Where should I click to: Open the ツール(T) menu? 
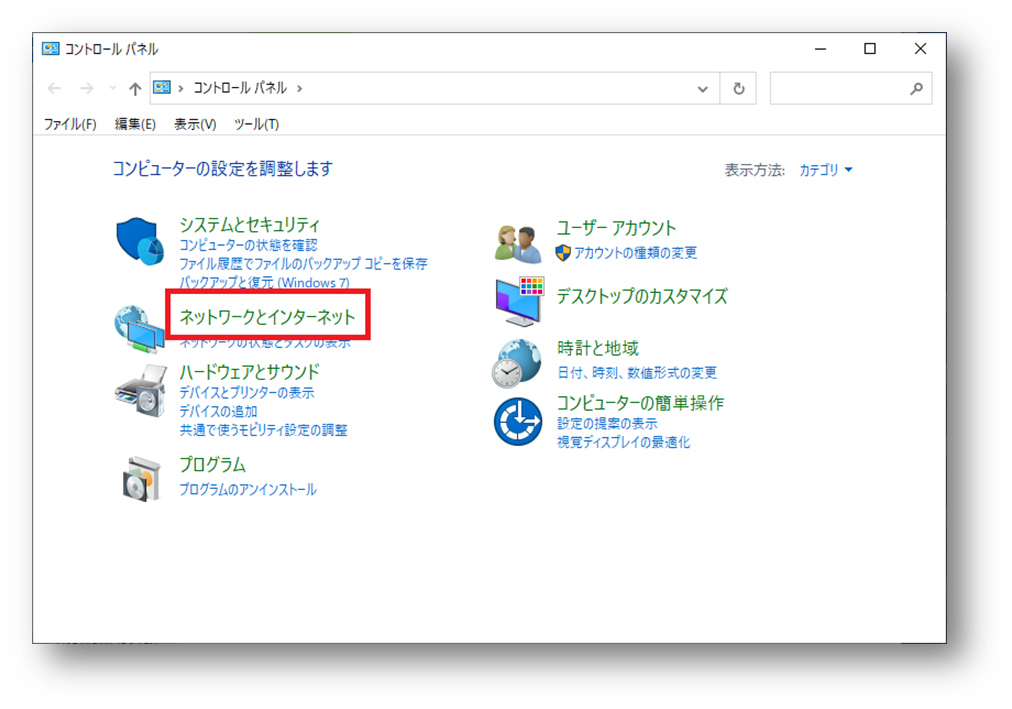(256, 124)
